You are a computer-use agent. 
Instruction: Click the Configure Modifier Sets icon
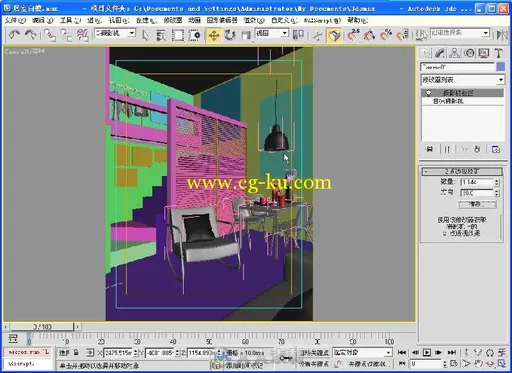coord(496,150)
